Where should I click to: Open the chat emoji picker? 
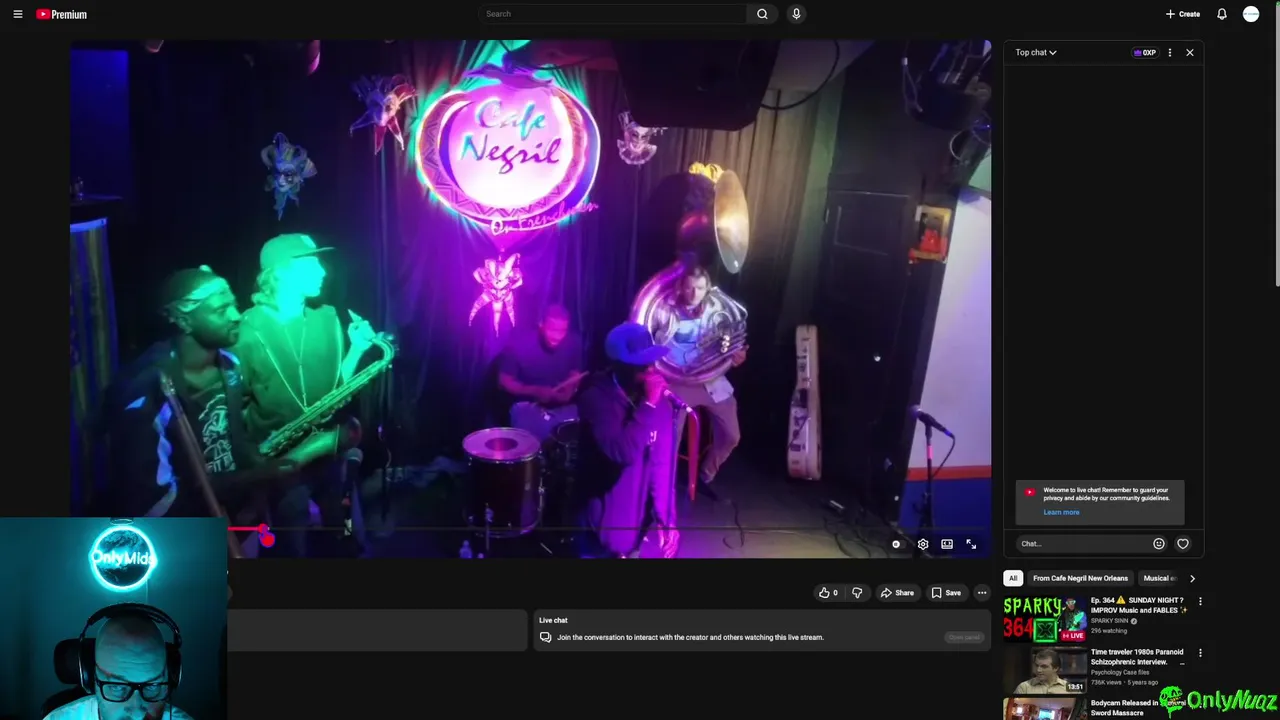(1159, 544)
